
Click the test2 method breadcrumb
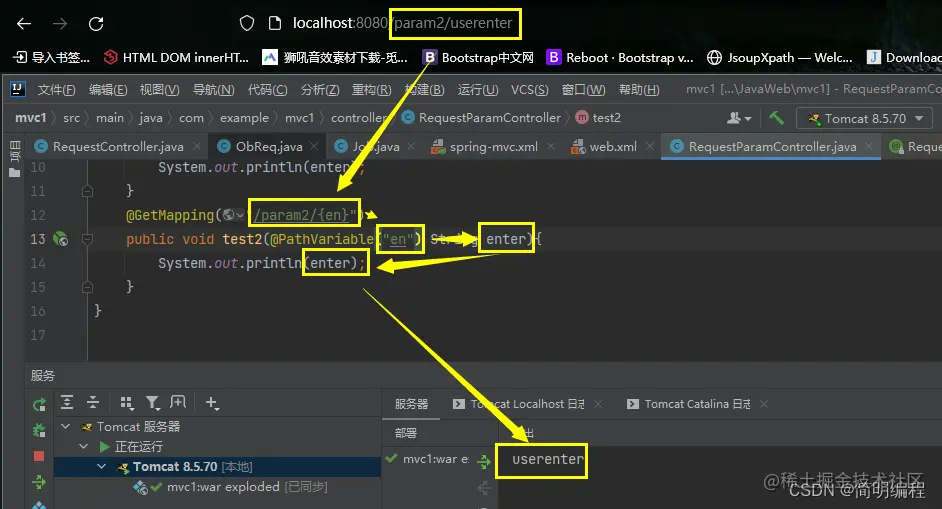pyautogui.click(x=598, y=118)
